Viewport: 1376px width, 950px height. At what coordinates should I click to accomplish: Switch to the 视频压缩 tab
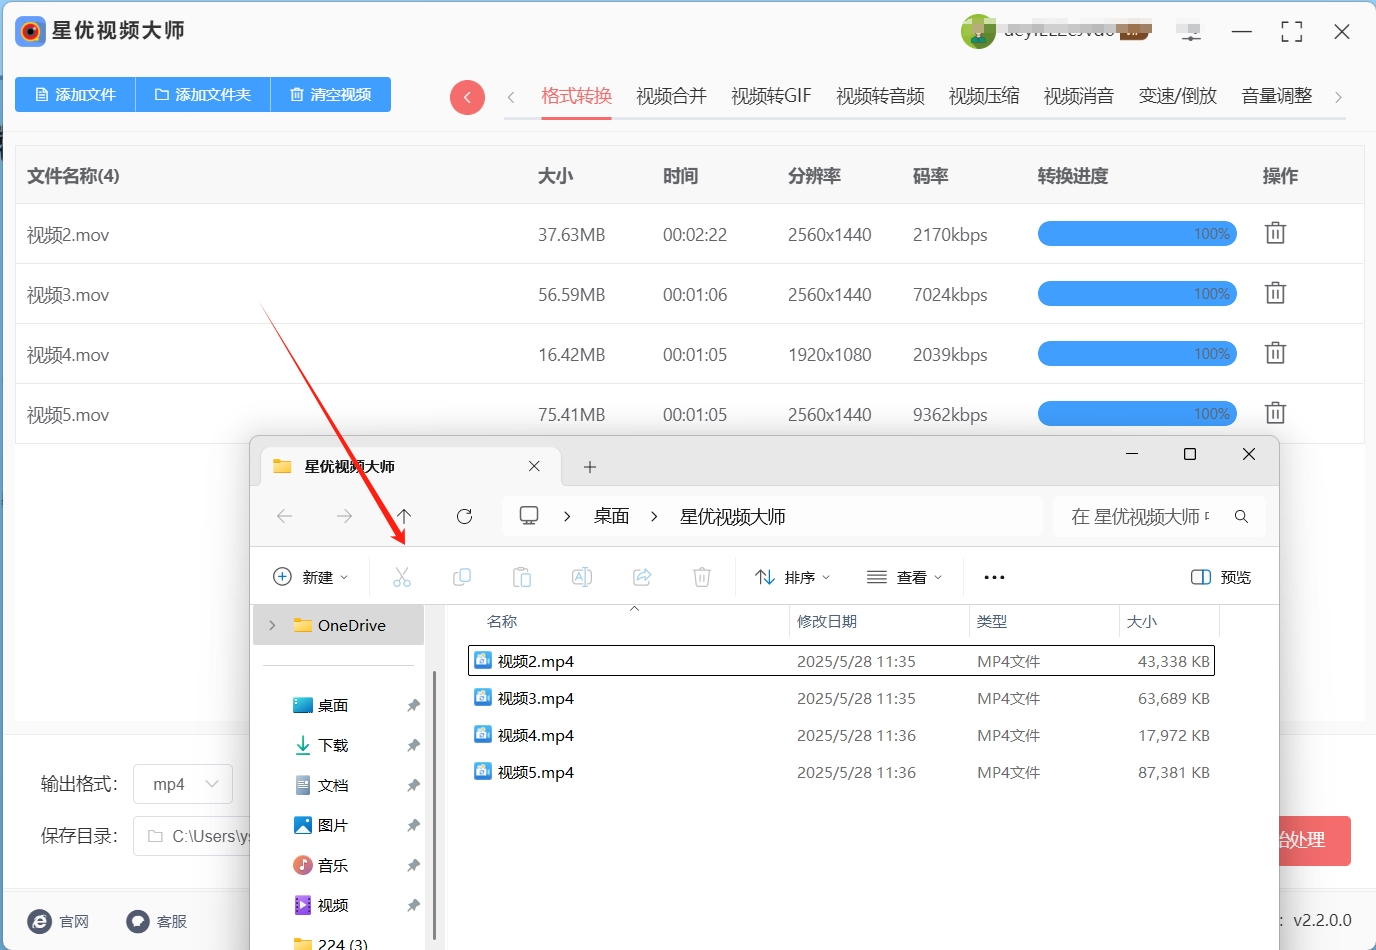[984, 96]
